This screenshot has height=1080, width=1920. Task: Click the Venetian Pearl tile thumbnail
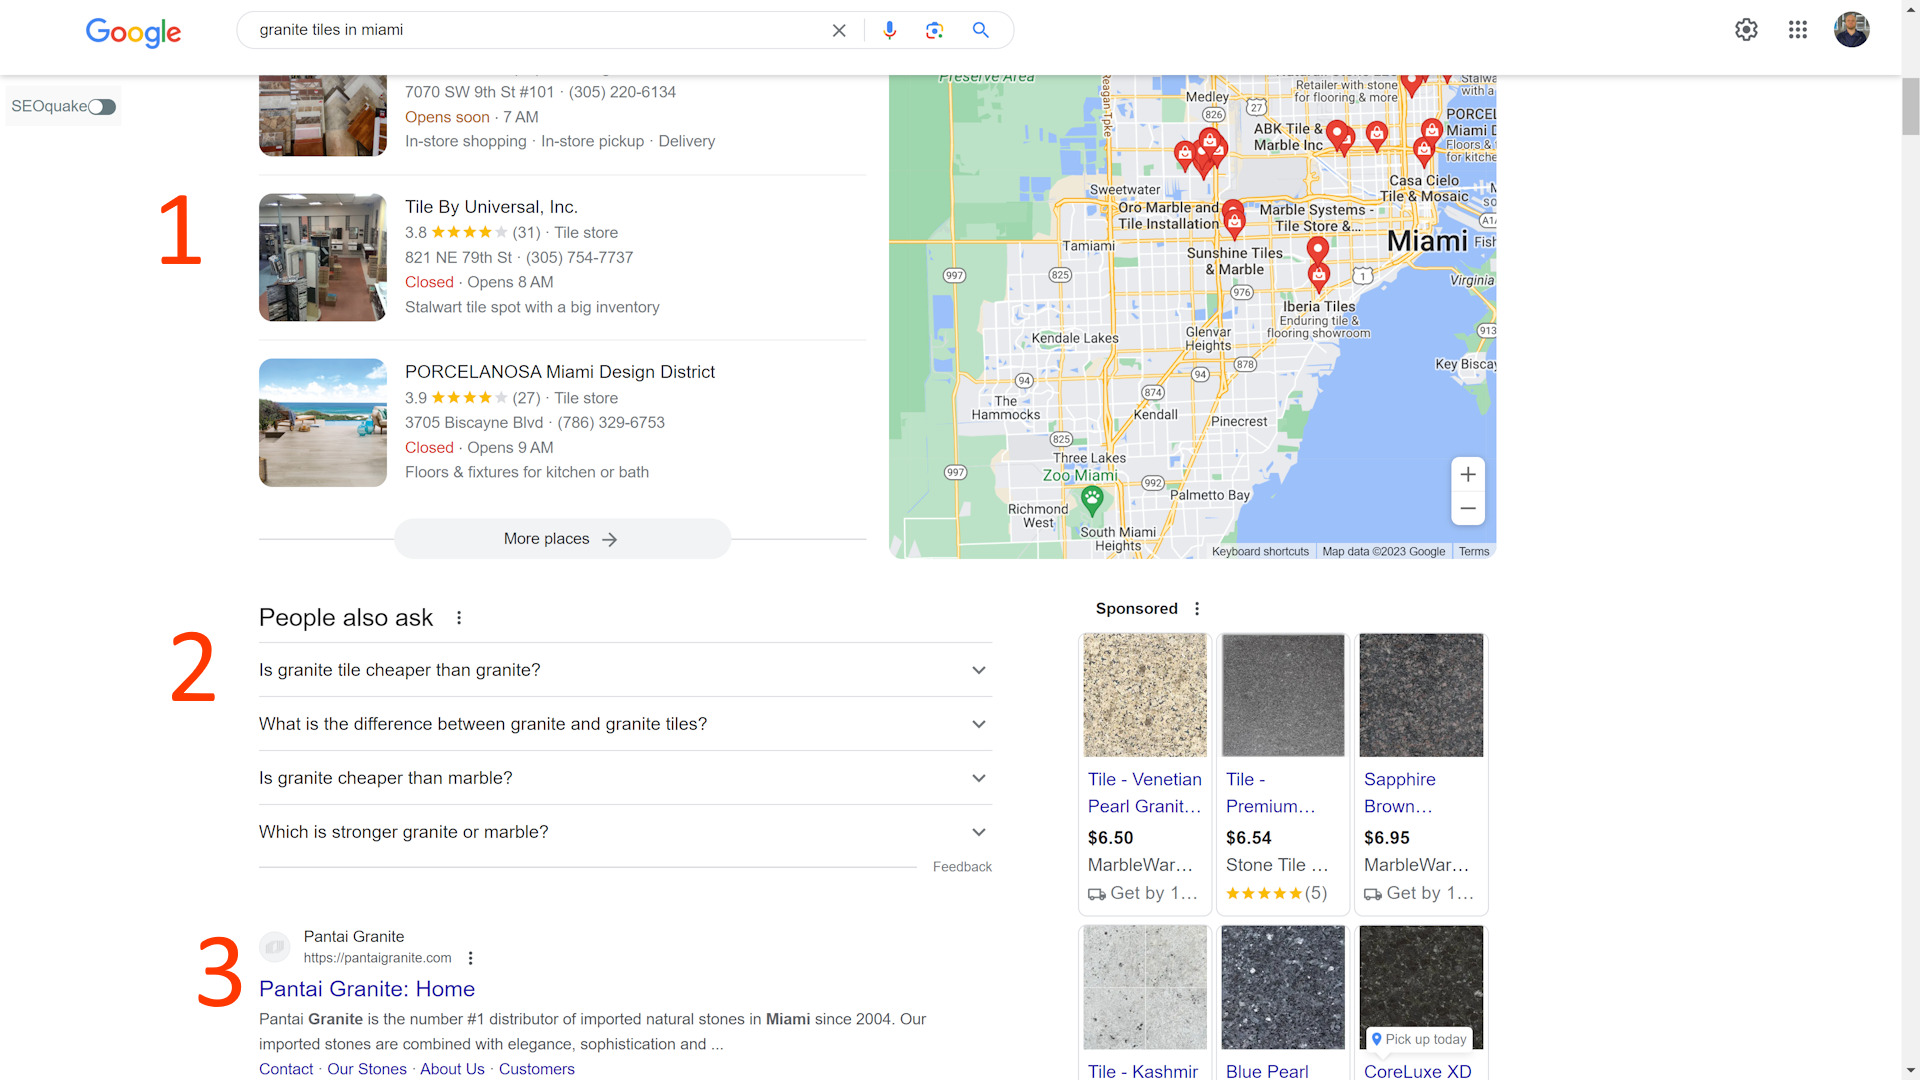[x=1143, y=695]
